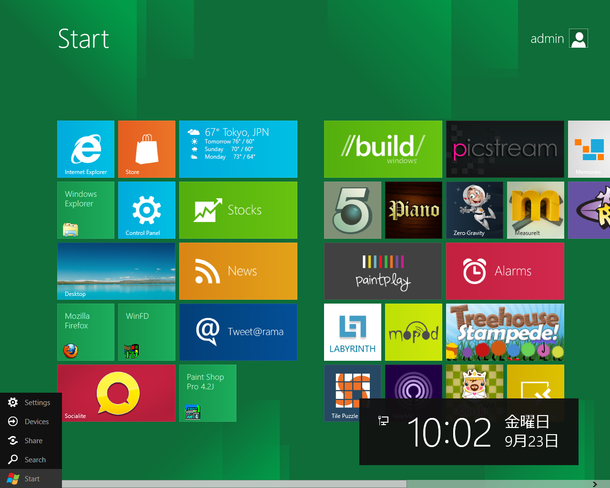
Task: Open the Tokyo weather tile
Action: (x=238, y=149)
